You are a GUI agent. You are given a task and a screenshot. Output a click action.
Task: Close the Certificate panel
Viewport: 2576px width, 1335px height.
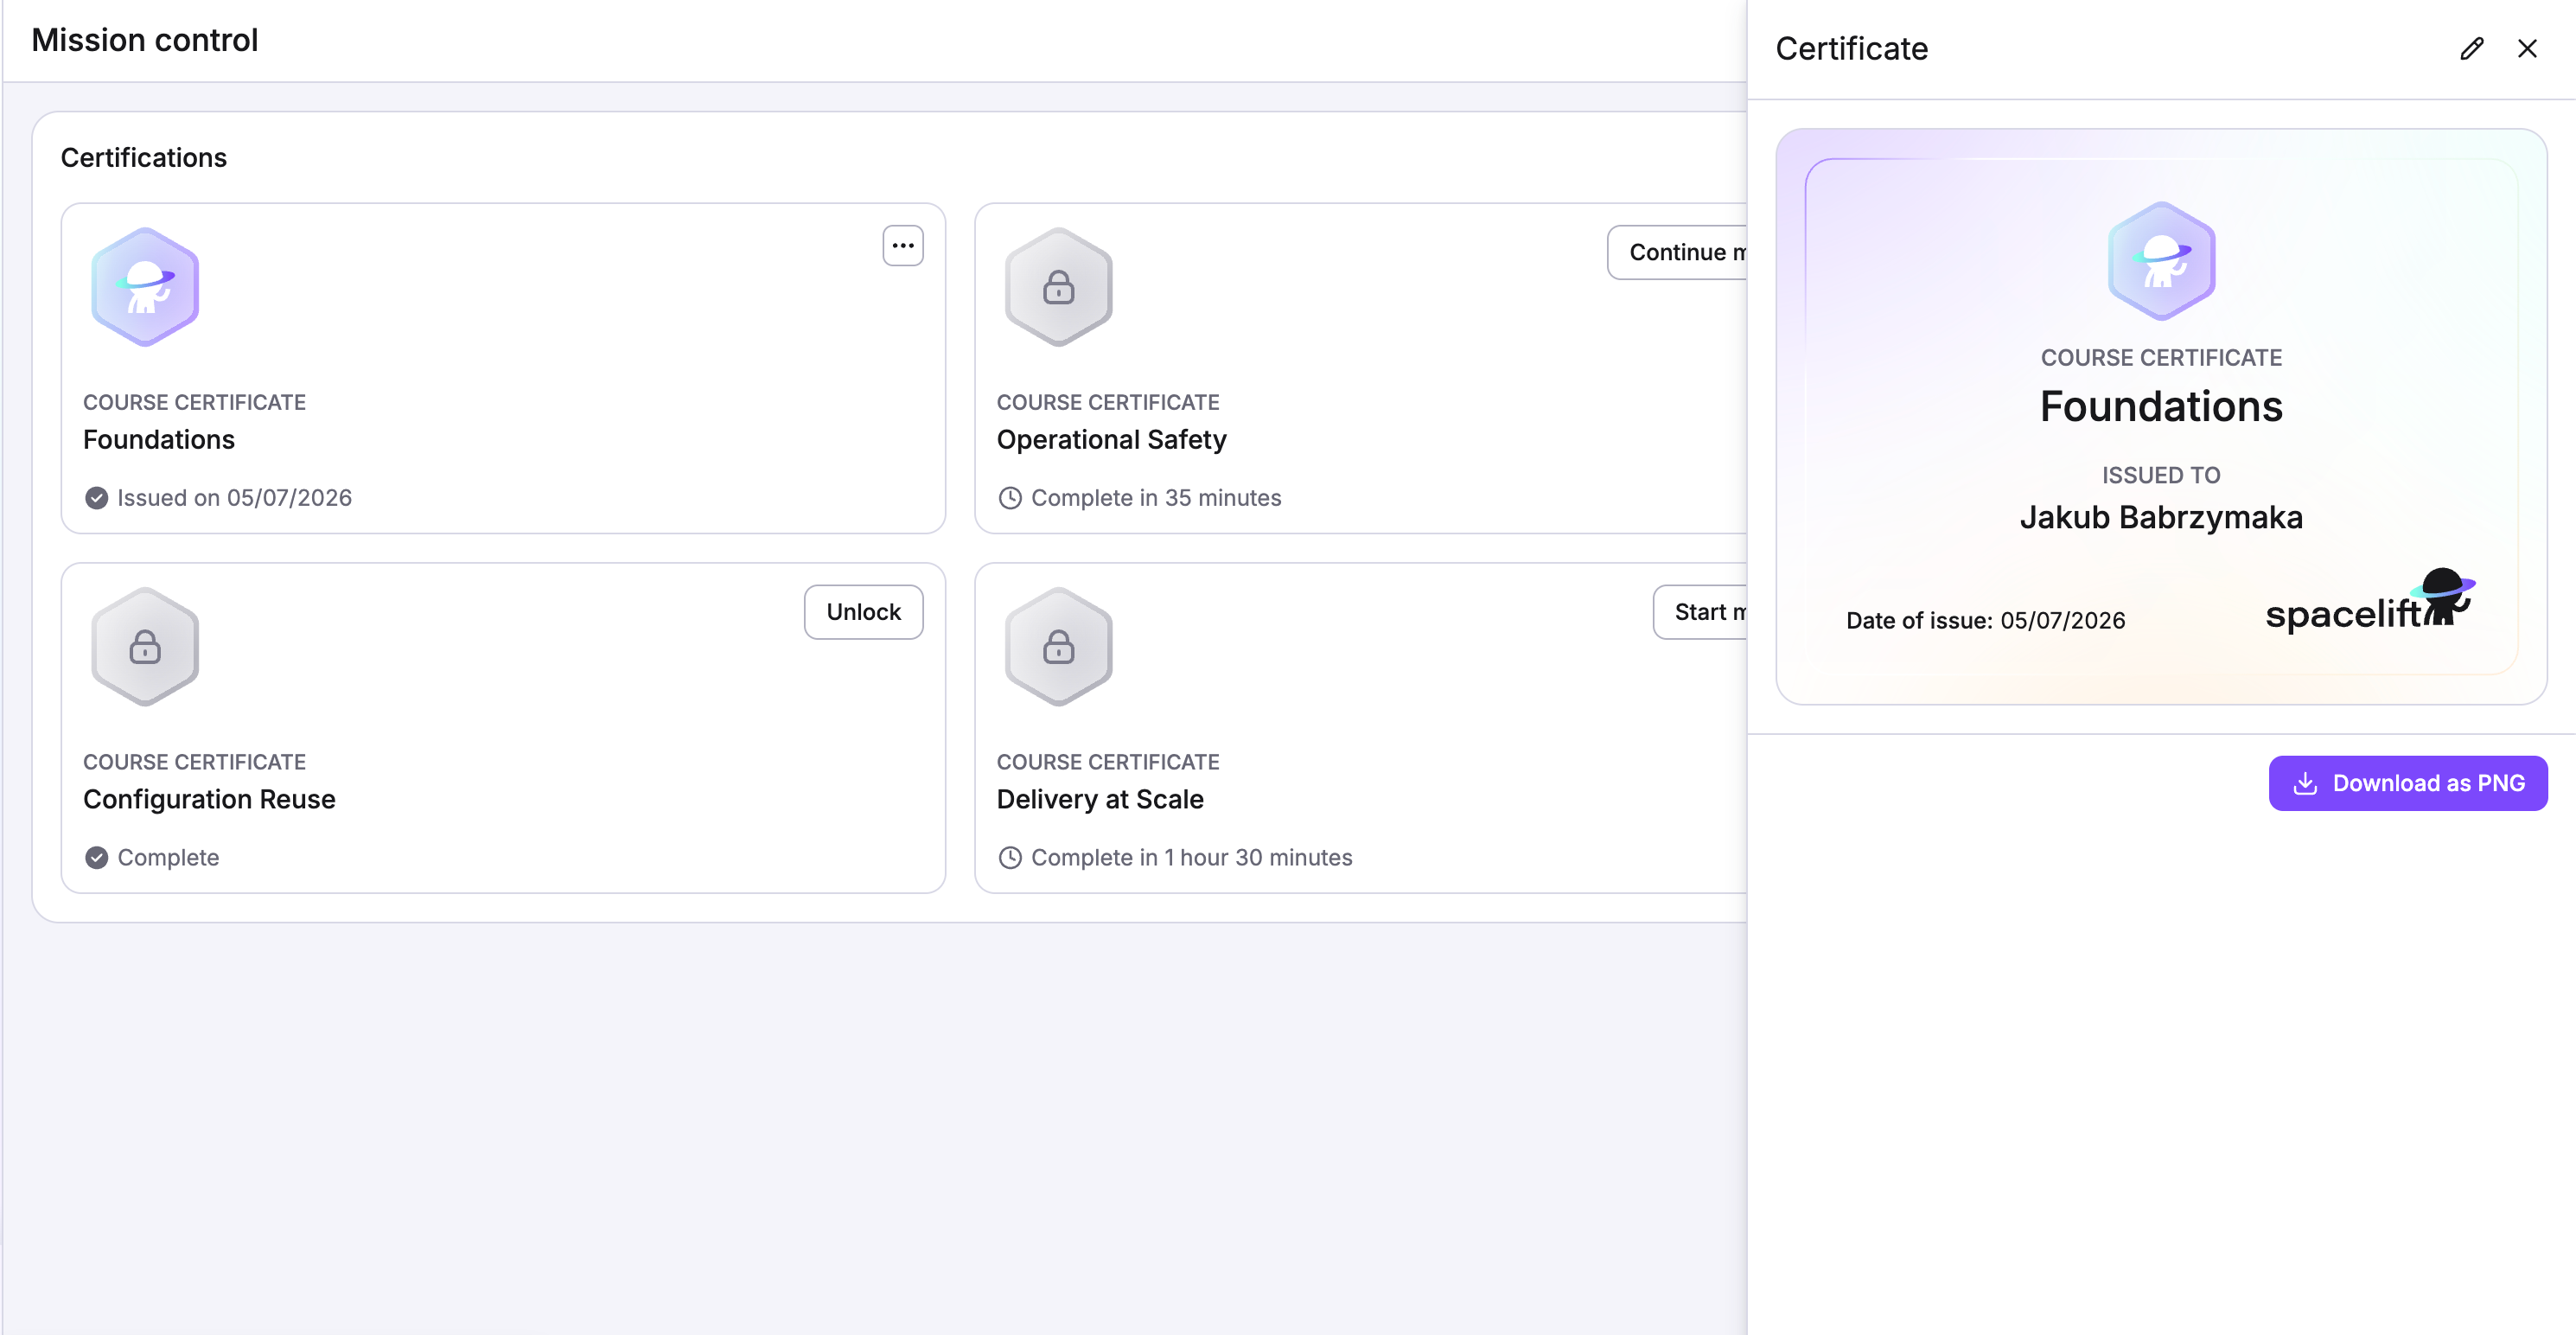click(2527, 48)
